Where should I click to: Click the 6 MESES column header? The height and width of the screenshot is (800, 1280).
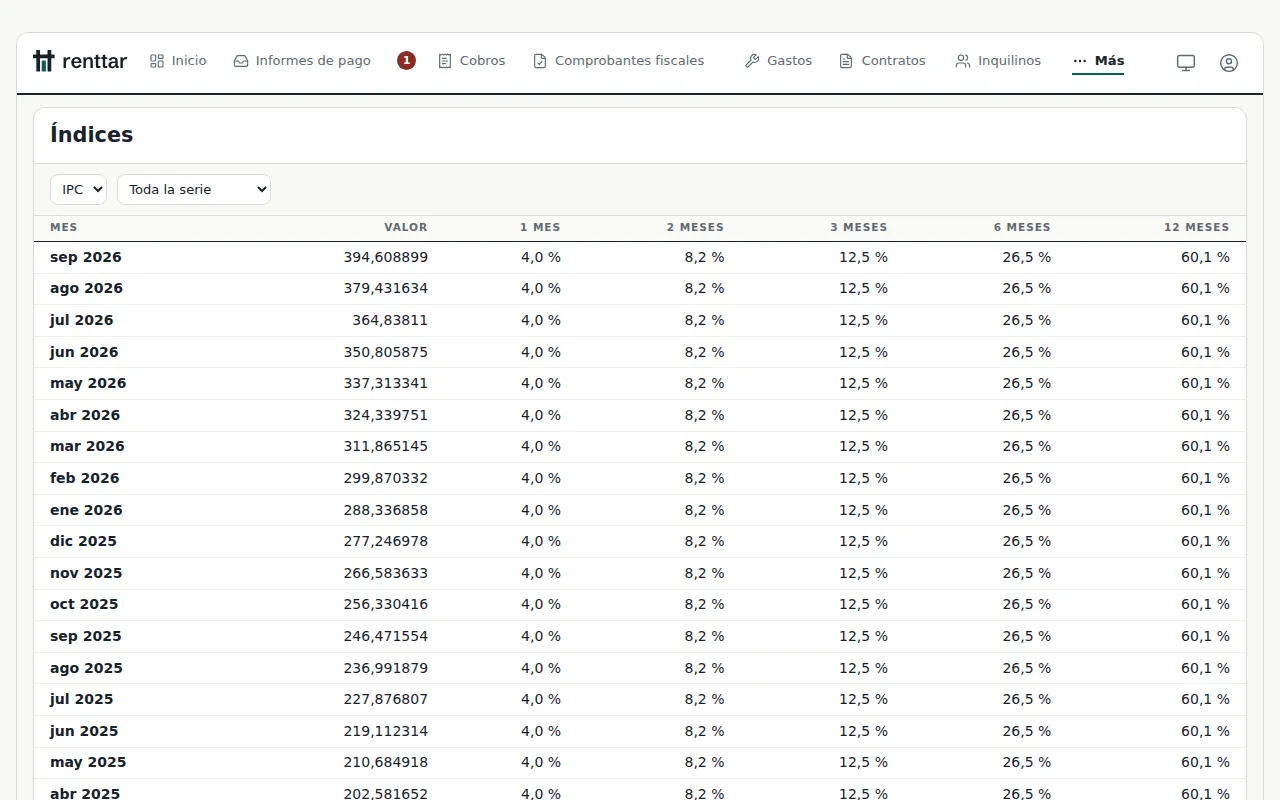pyautogui.click(x=1022, y=227)
